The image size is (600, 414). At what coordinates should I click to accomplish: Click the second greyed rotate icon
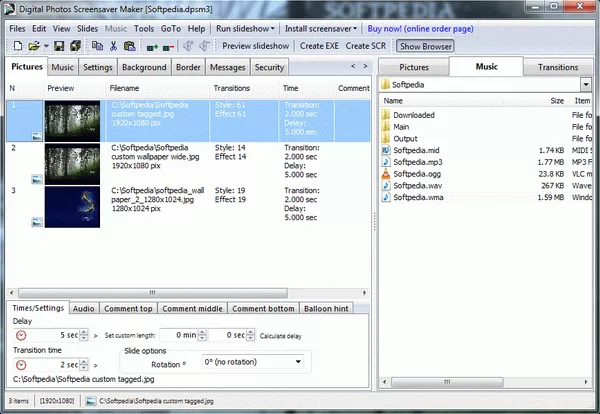[205, 46]
